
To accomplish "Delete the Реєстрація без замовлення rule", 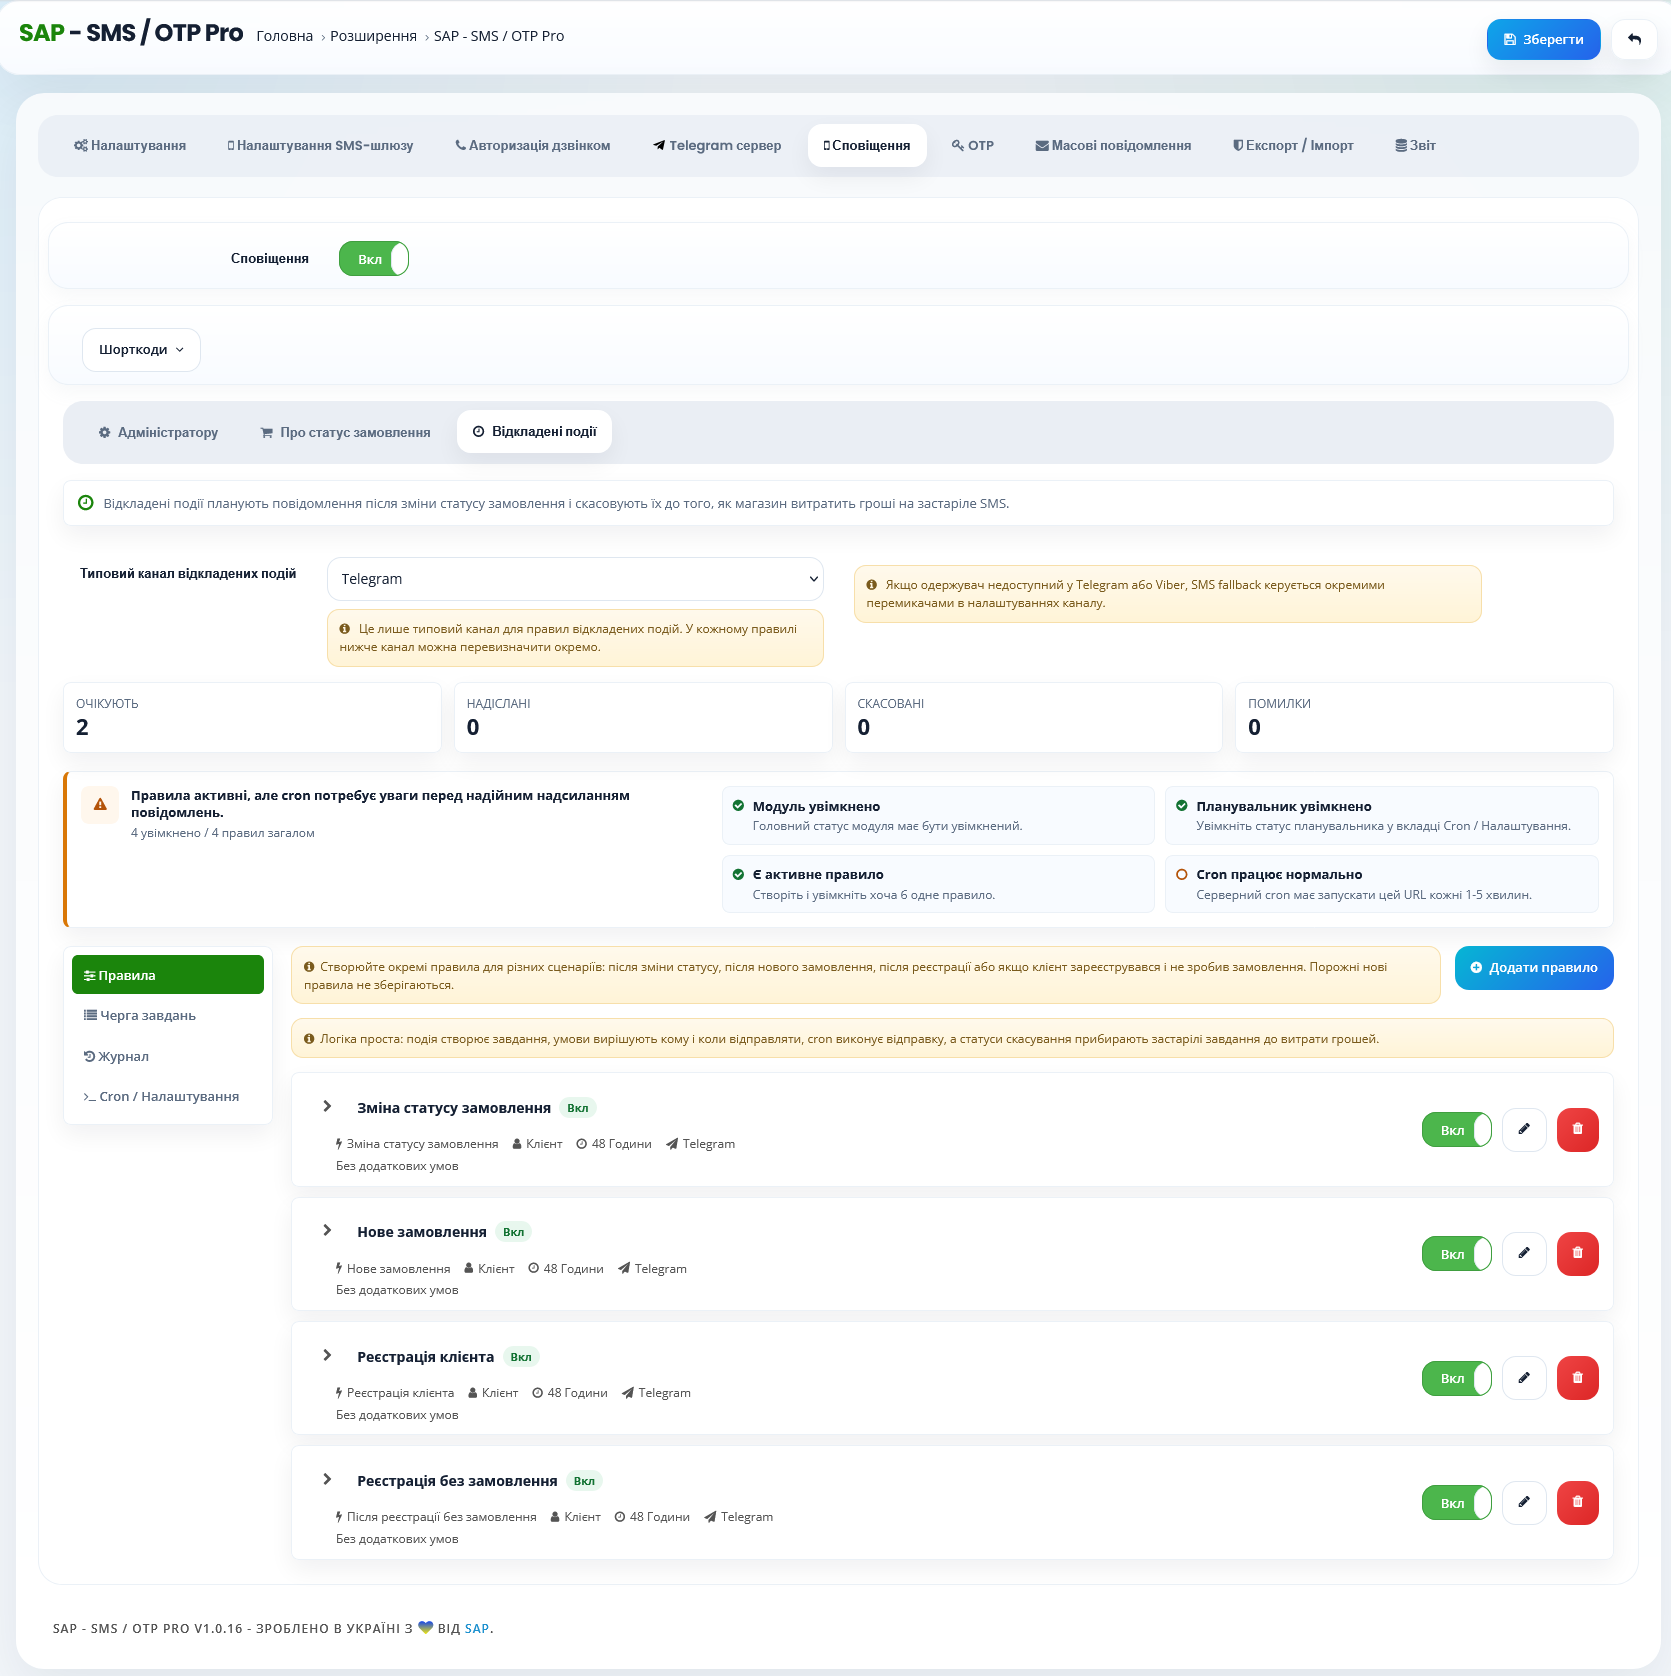I will 1577,1503.
